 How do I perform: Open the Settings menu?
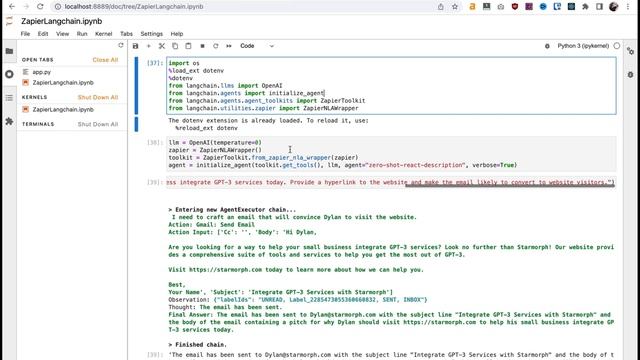pos(151,34)
